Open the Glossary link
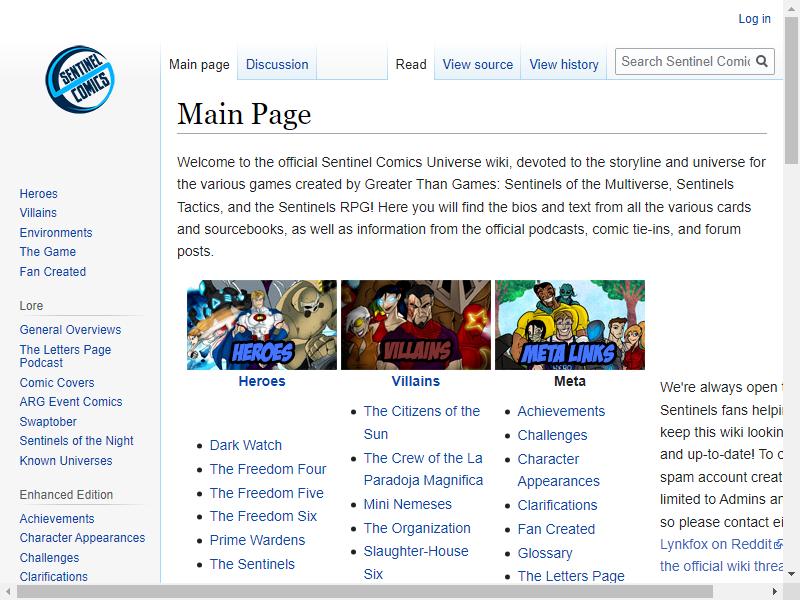This screenshot has height=600, width=800. (x=544, y=553)
